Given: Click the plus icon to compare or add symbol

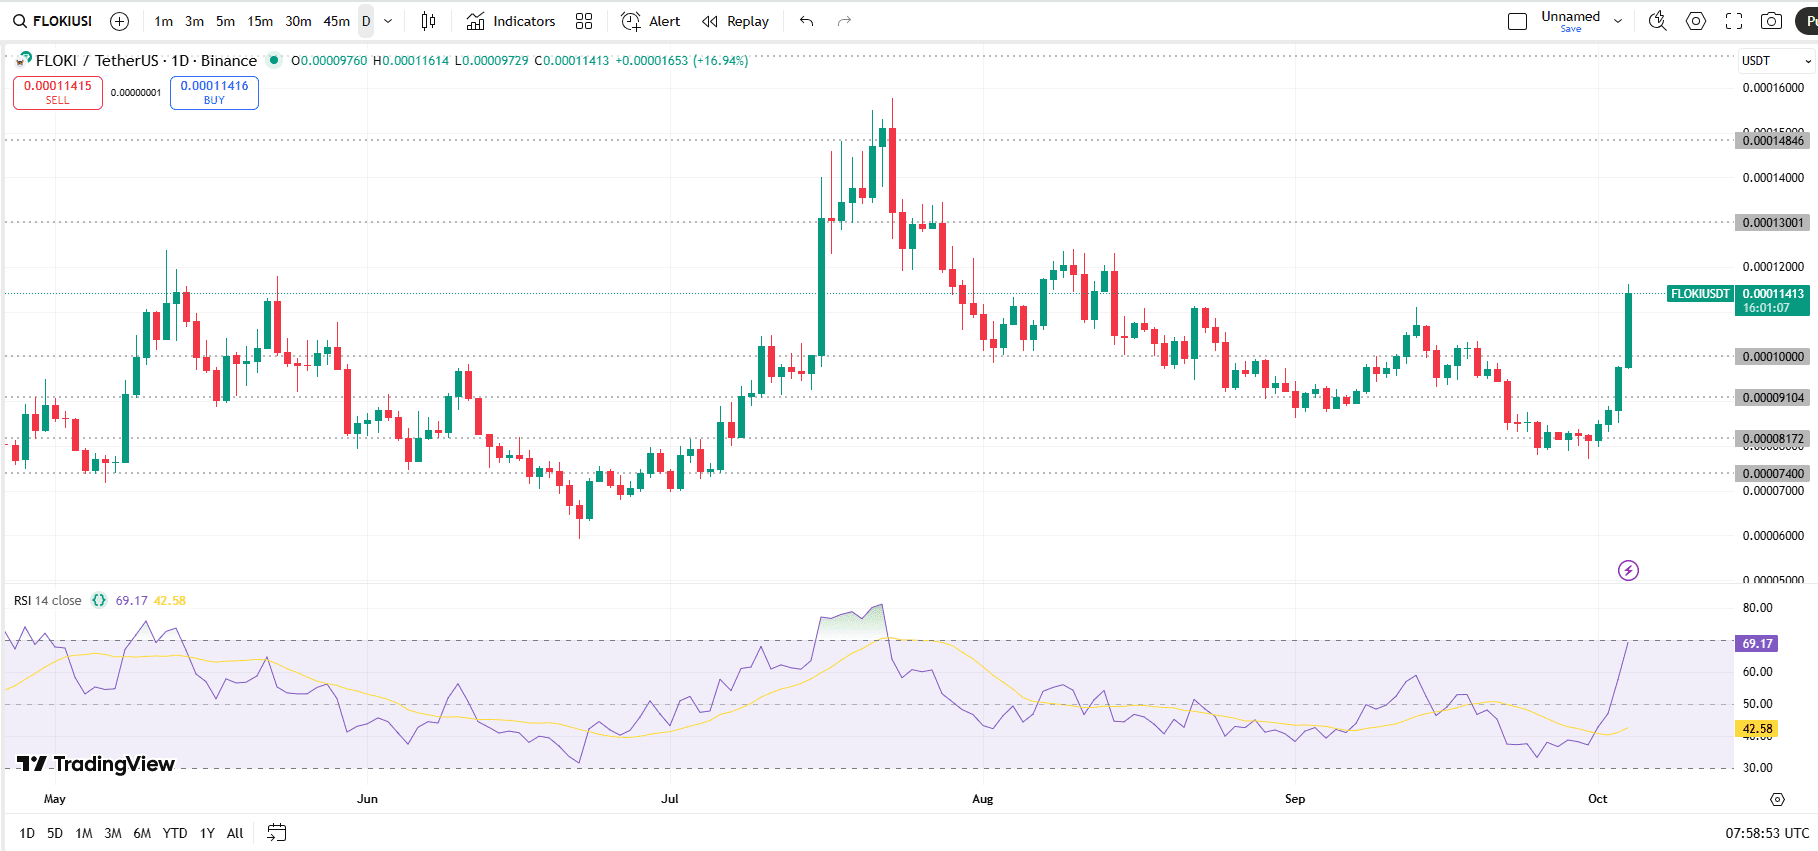Looking at the screenshot, I should pyautogui.click(x=119, y=21).
